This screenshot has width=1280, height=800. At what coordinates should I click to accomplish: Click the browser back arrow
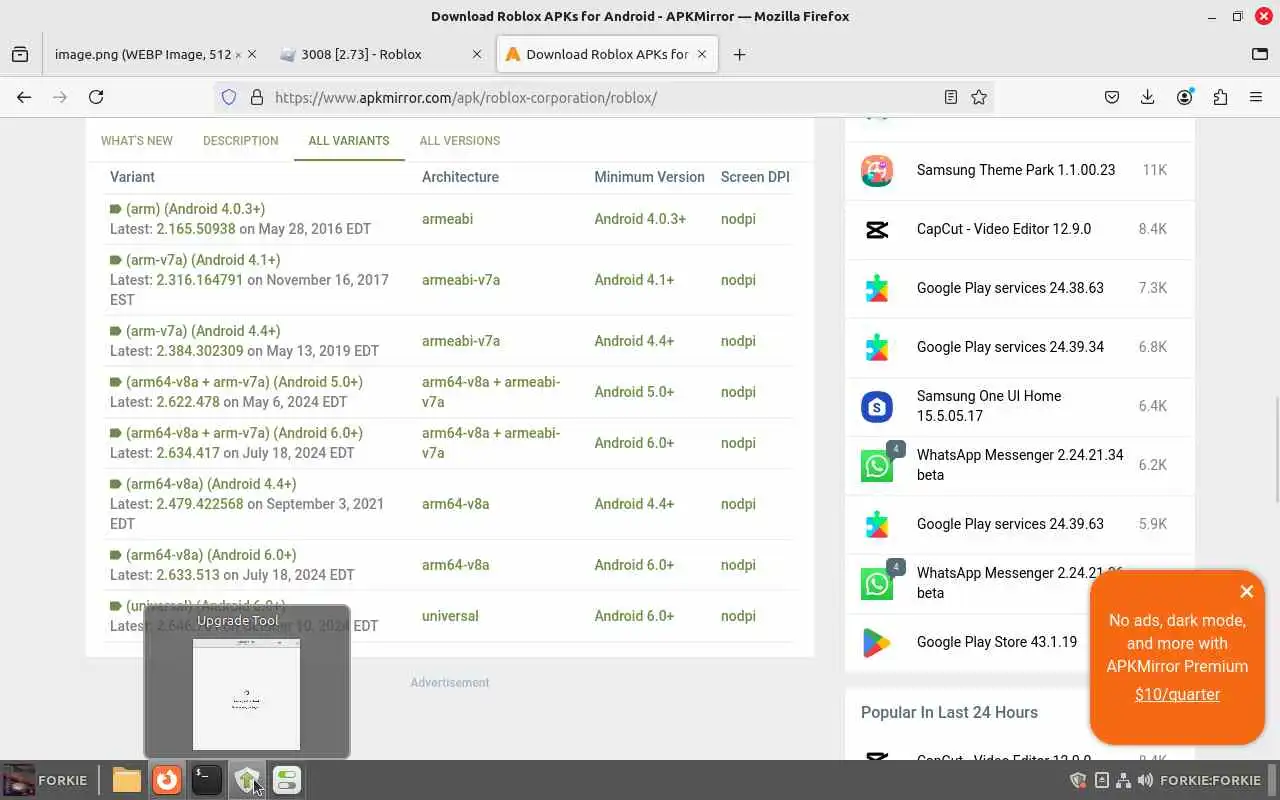24,97
